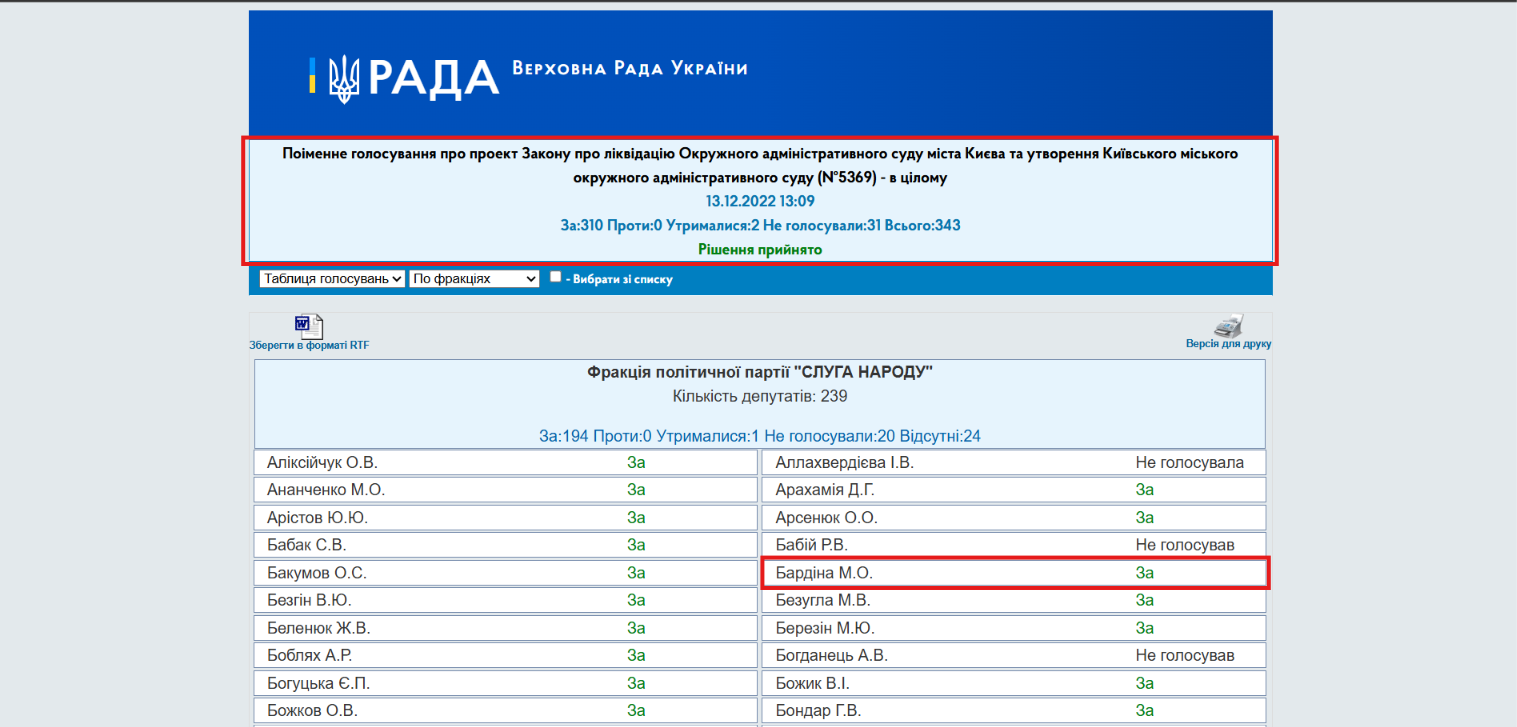Image resolution: width=1517 pixels, height=727 pixels.
Task: Open the 'Таблиця голосувань' dropdown
Action: pos(332,279)
